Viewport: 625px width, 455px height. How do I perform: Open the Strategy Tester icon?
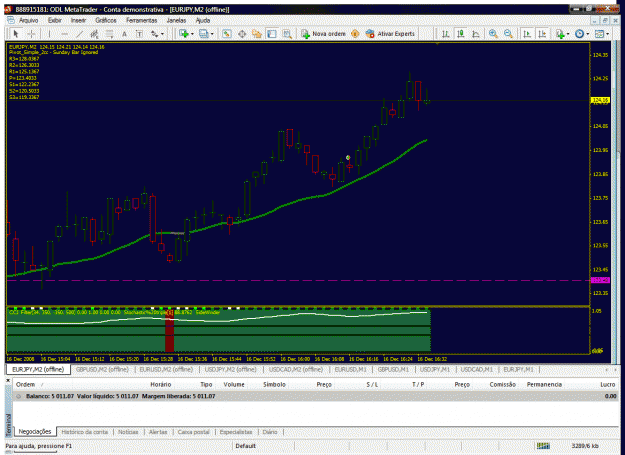point(287,34)
